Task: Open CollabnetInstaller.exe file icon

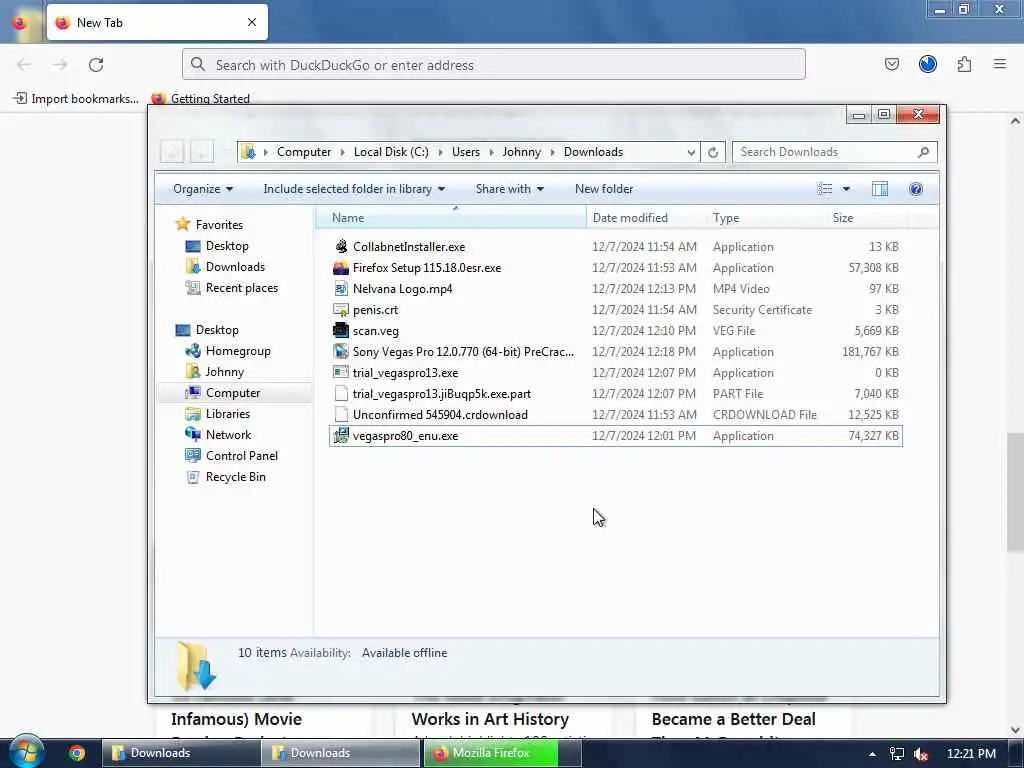Action: pyautogui.click(x=341, y=246)
